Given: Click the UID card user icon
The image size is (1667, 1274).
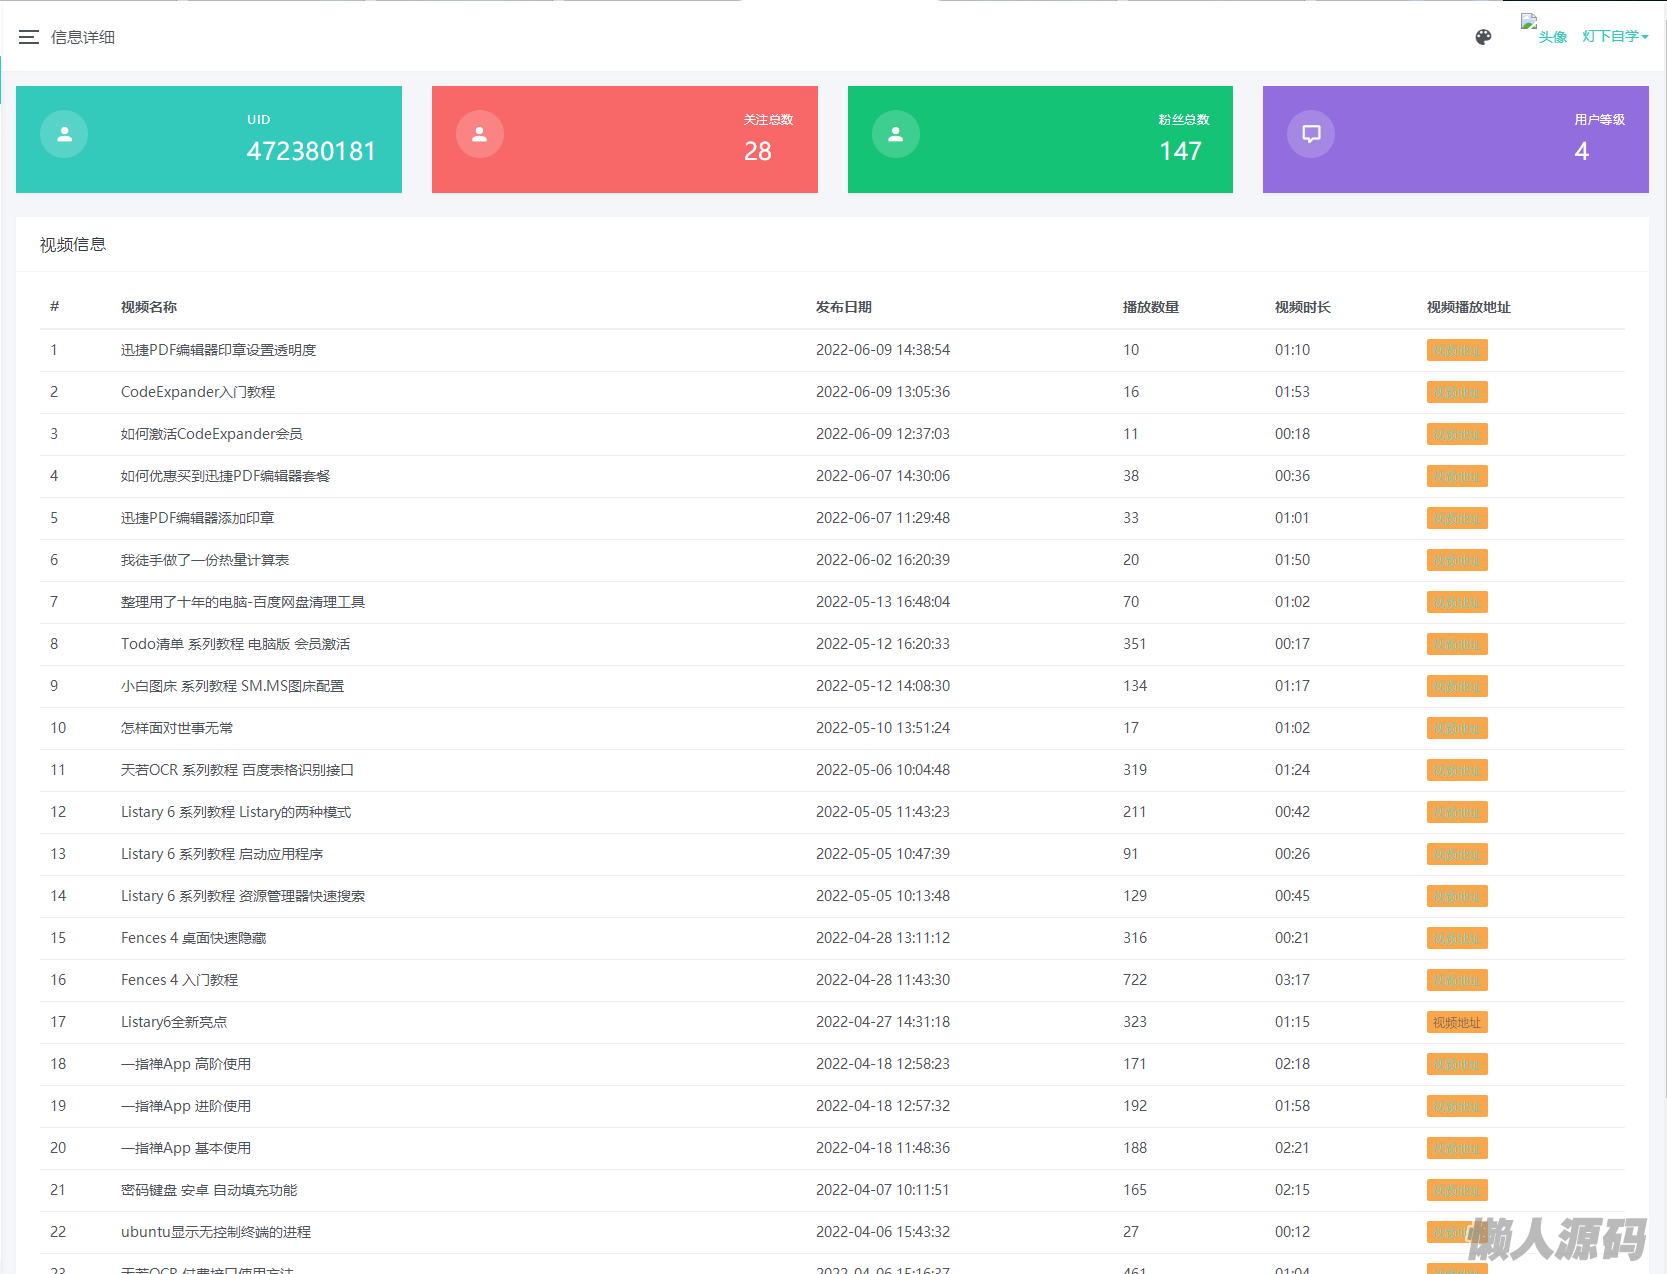Looking at the screenshot, I should (x=64, y=134).
